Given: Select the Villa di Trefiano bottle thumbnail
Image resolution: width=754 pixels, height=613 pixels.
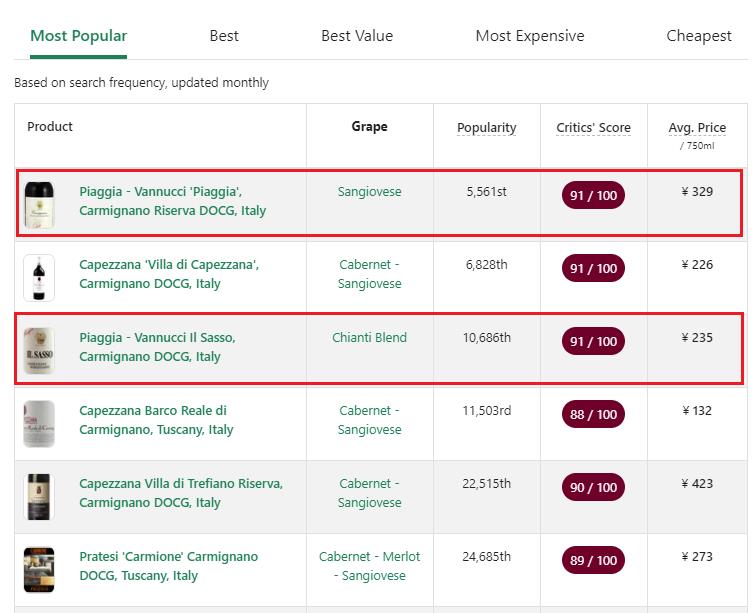Looking at the screenshot, I should click(x=39, y=496).
